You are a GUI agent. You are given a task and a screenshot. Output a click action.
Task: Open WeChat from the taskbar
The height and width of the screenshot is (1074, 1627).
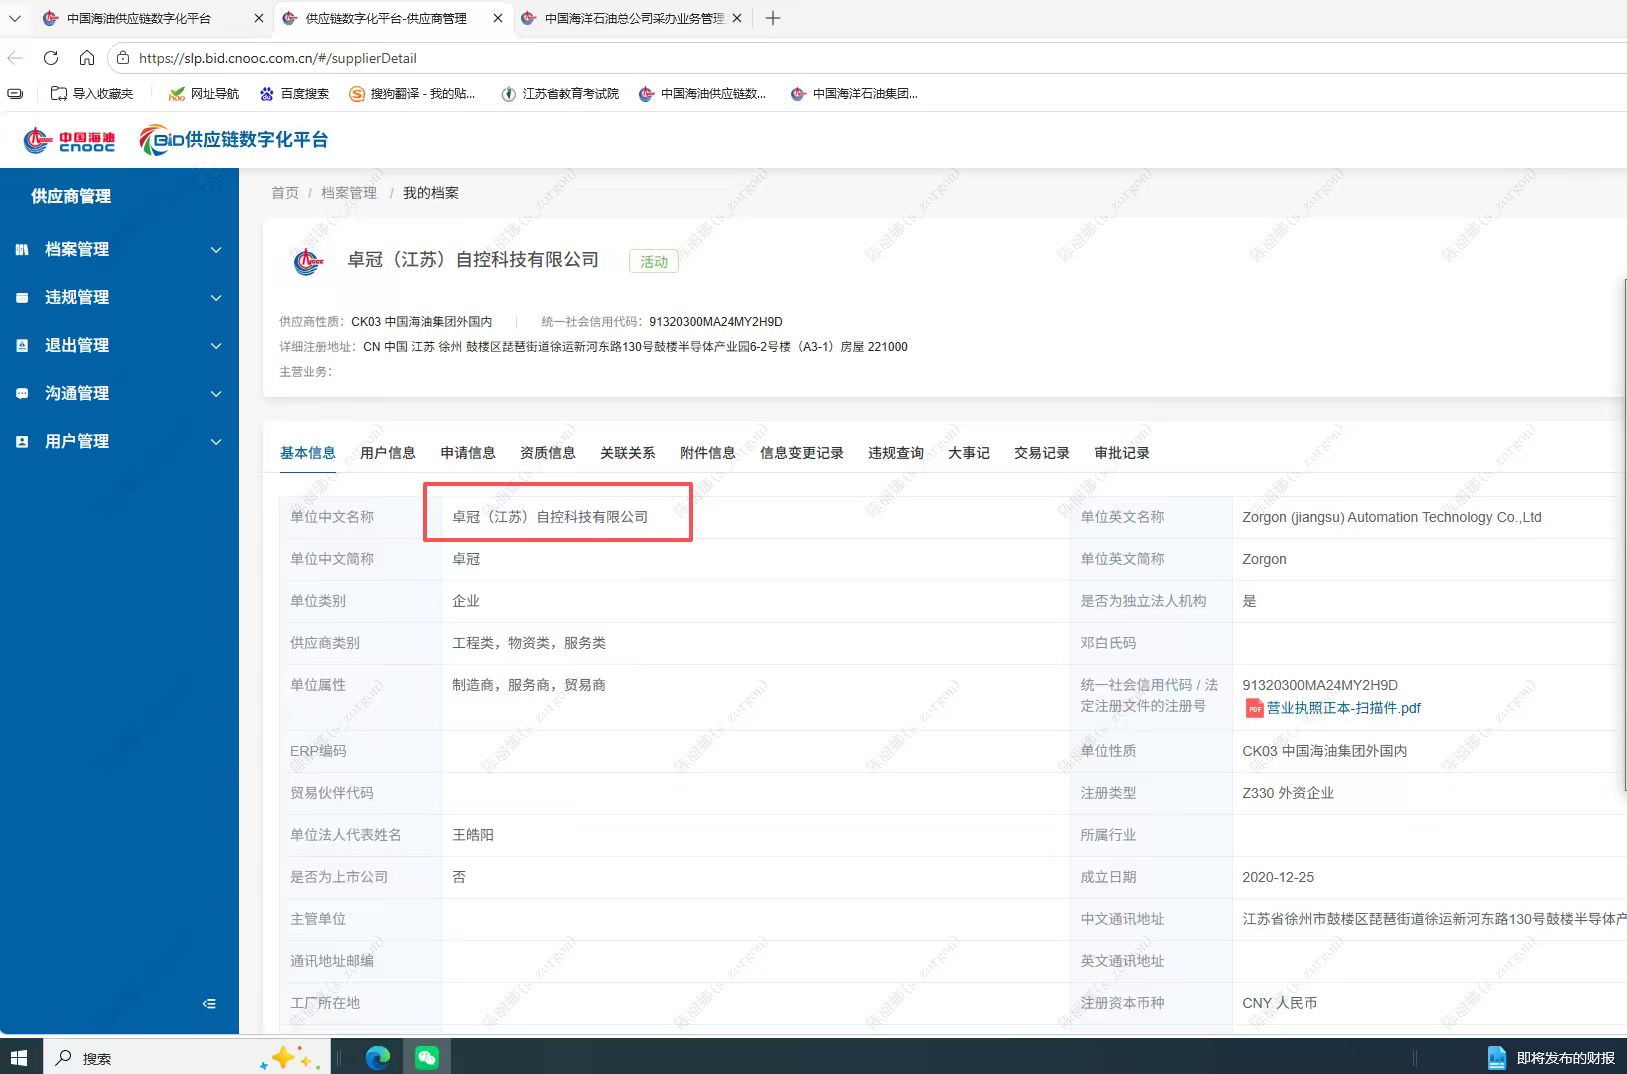[427, 1057]
